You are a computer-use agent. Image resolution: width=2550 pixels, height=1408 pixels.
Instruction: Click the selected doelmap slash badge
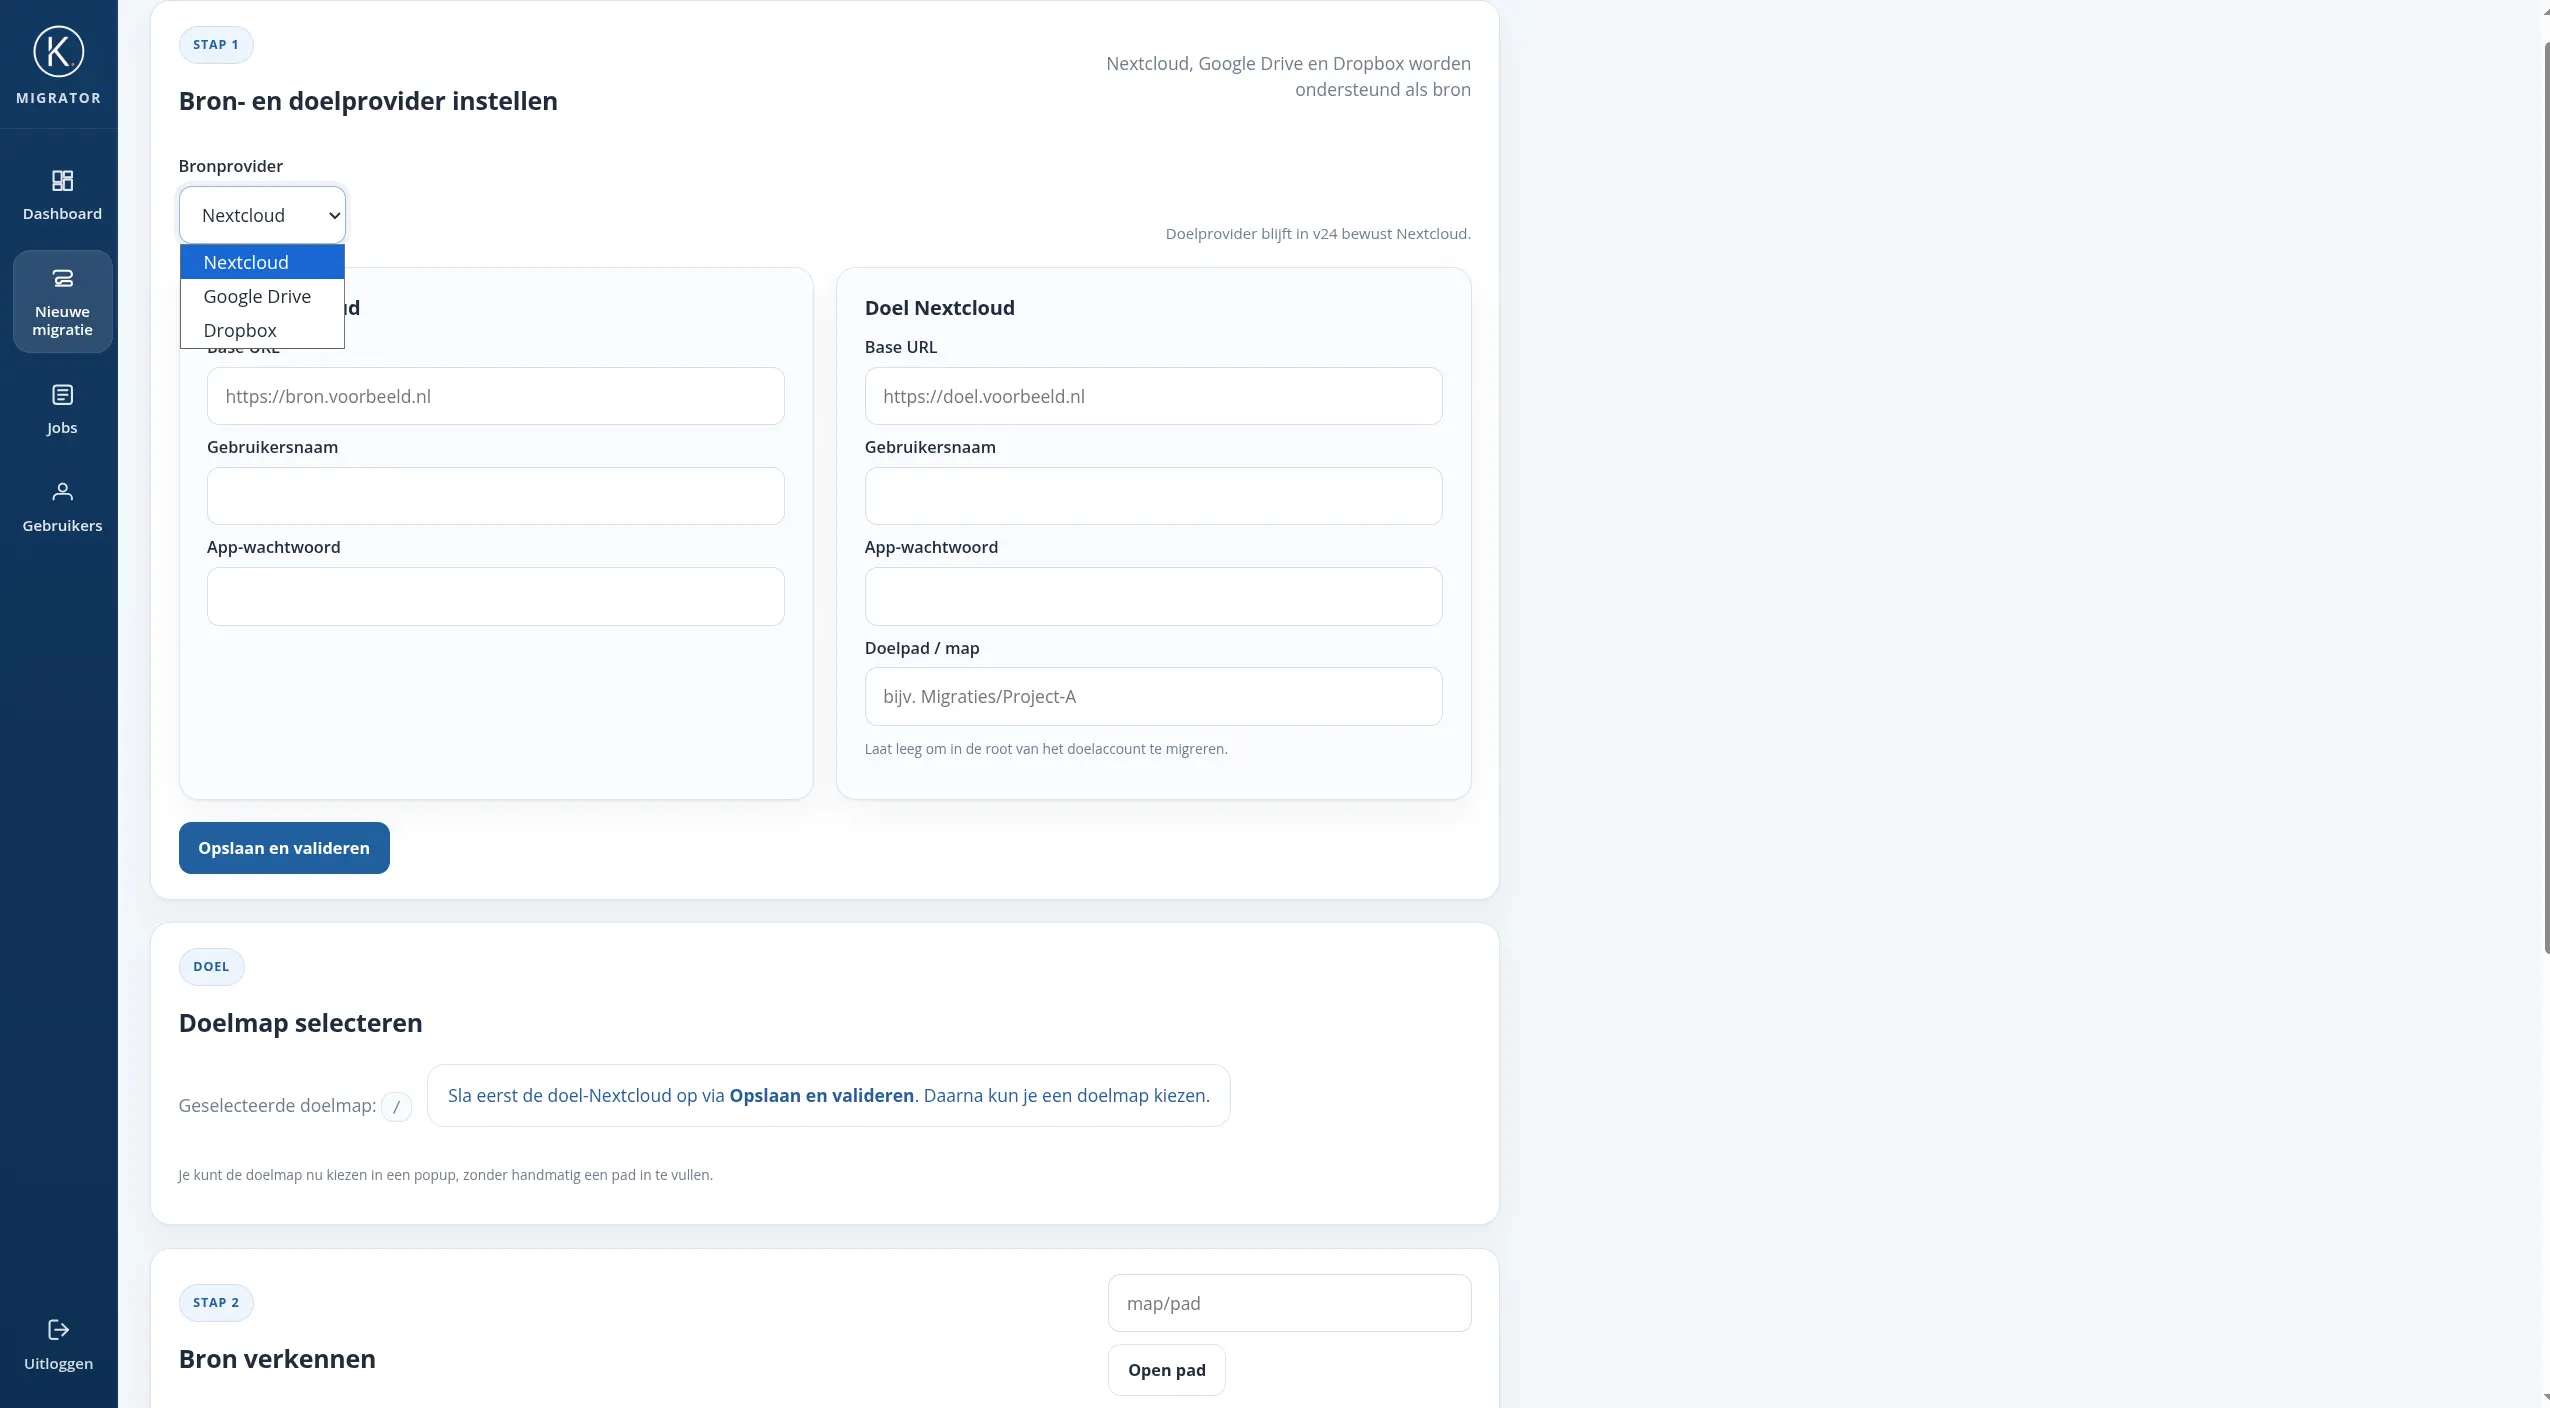(x=396, y=1107)
